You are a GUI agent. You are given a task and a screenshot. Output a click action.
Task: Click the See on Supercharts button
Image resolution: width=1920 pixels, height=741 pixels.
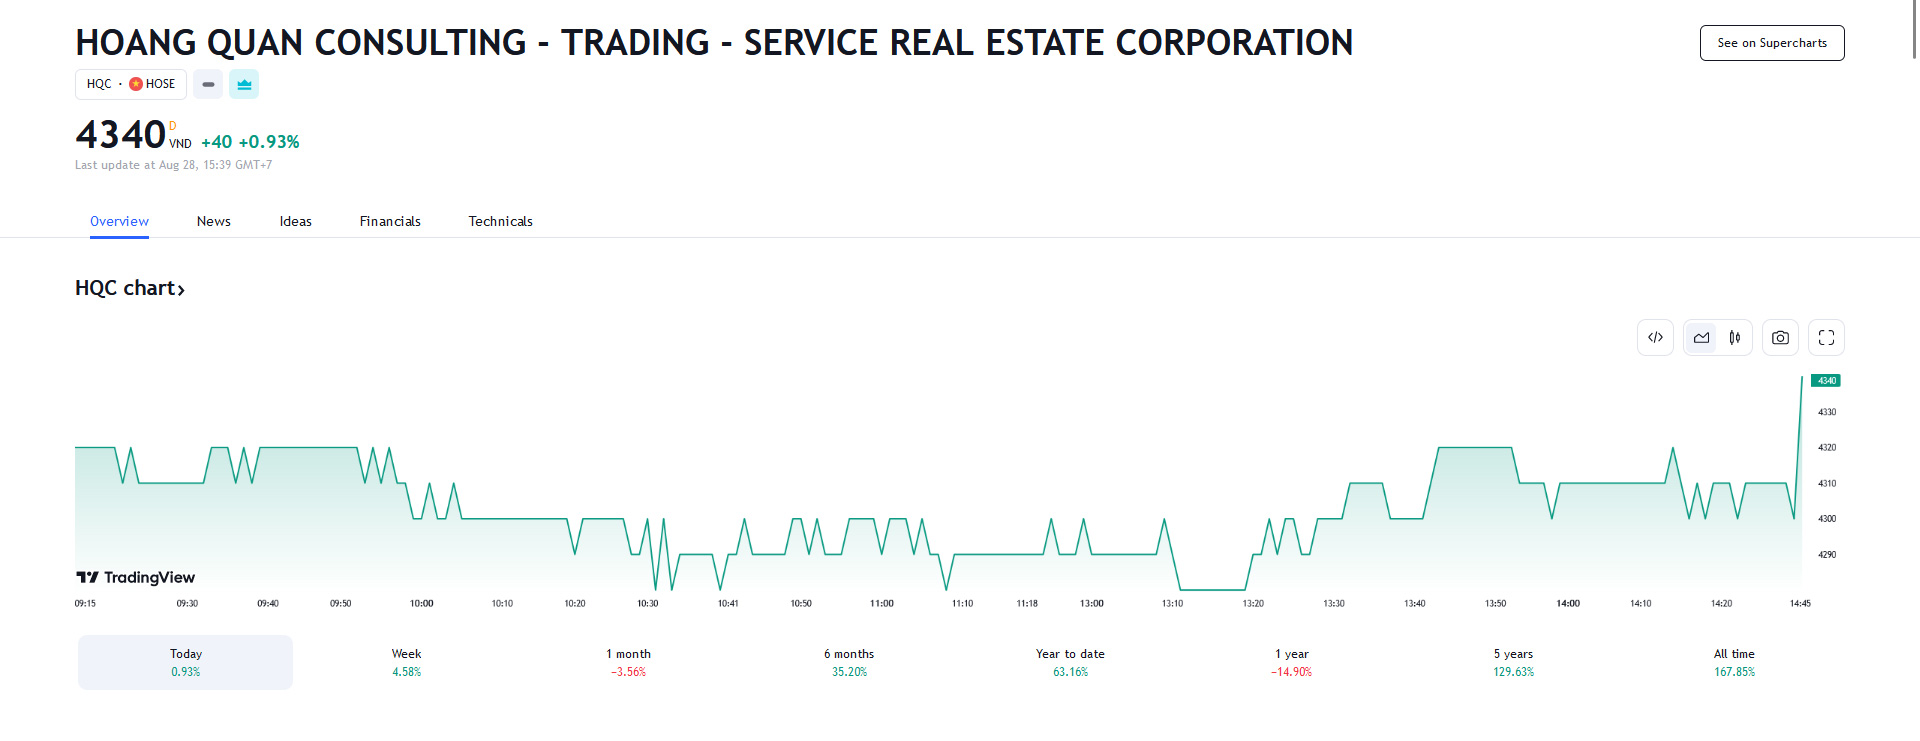[1772, 43]
